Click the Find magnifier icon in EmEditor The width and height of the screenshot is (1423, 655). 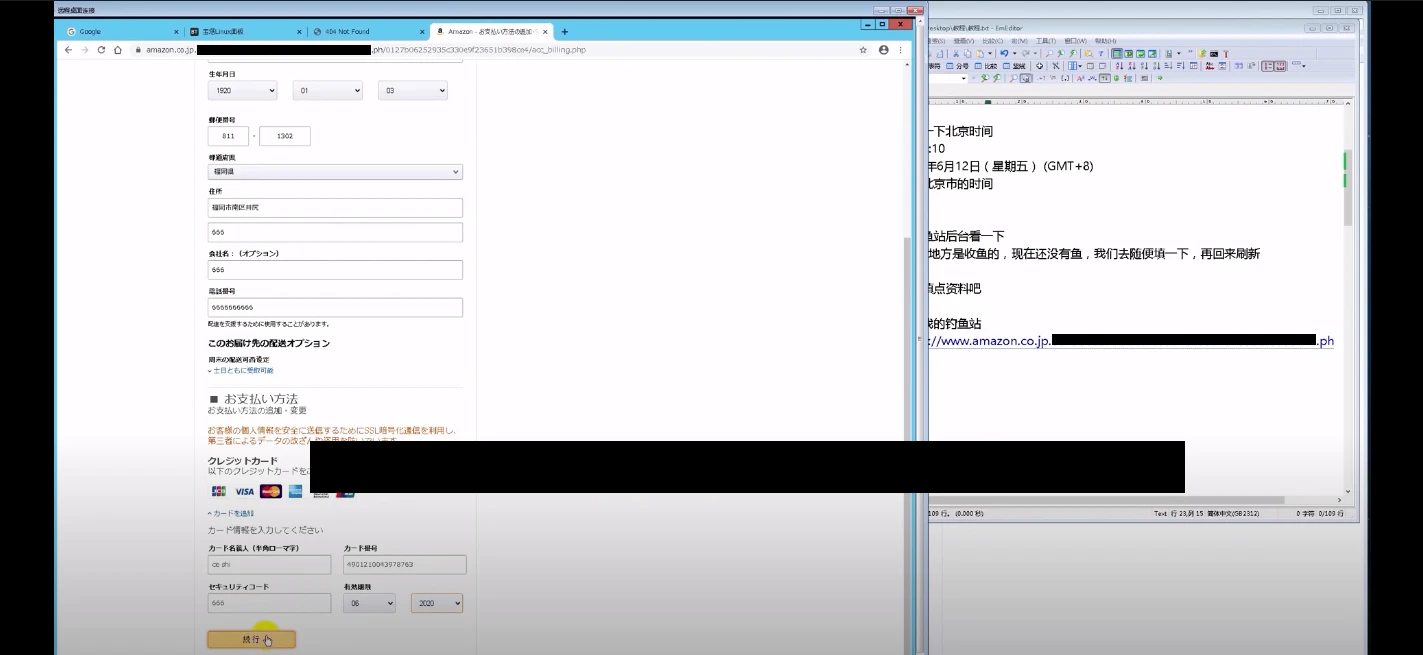[1049, 53]
